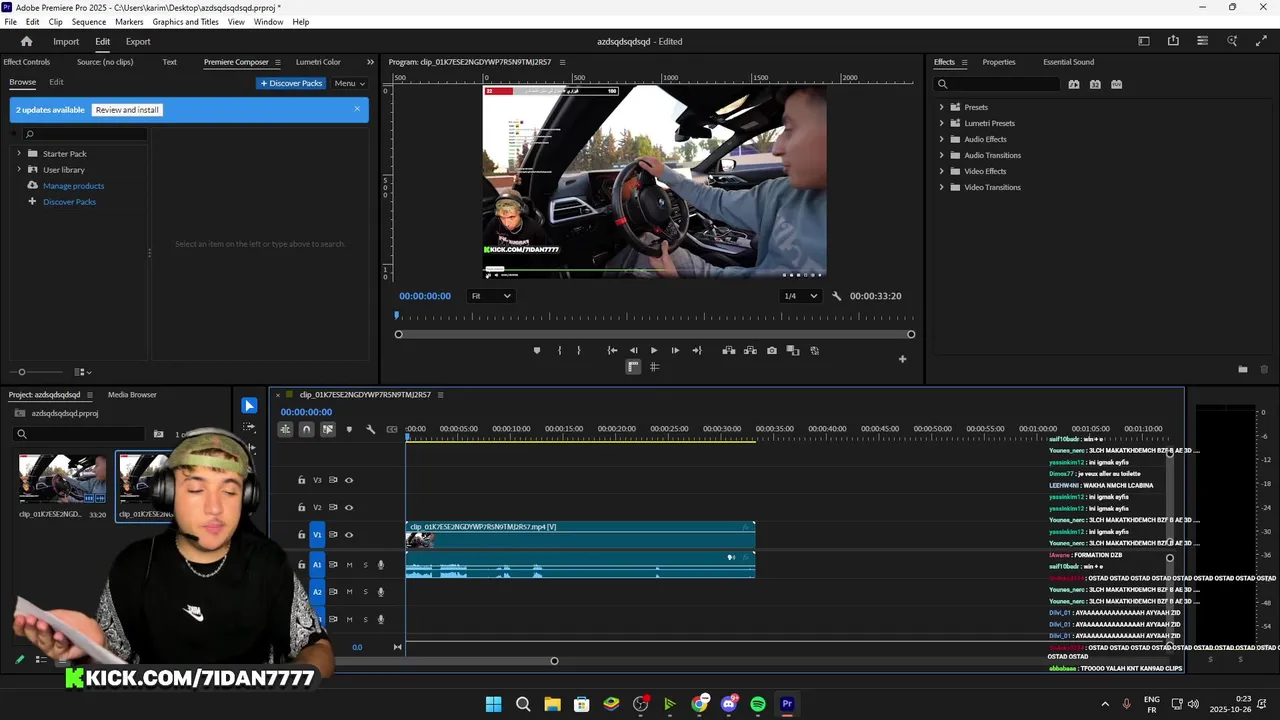The width and height of the screenshot is (1280, 720).
Task: Open the Import workspace
Action: click(x=66, y=41)
